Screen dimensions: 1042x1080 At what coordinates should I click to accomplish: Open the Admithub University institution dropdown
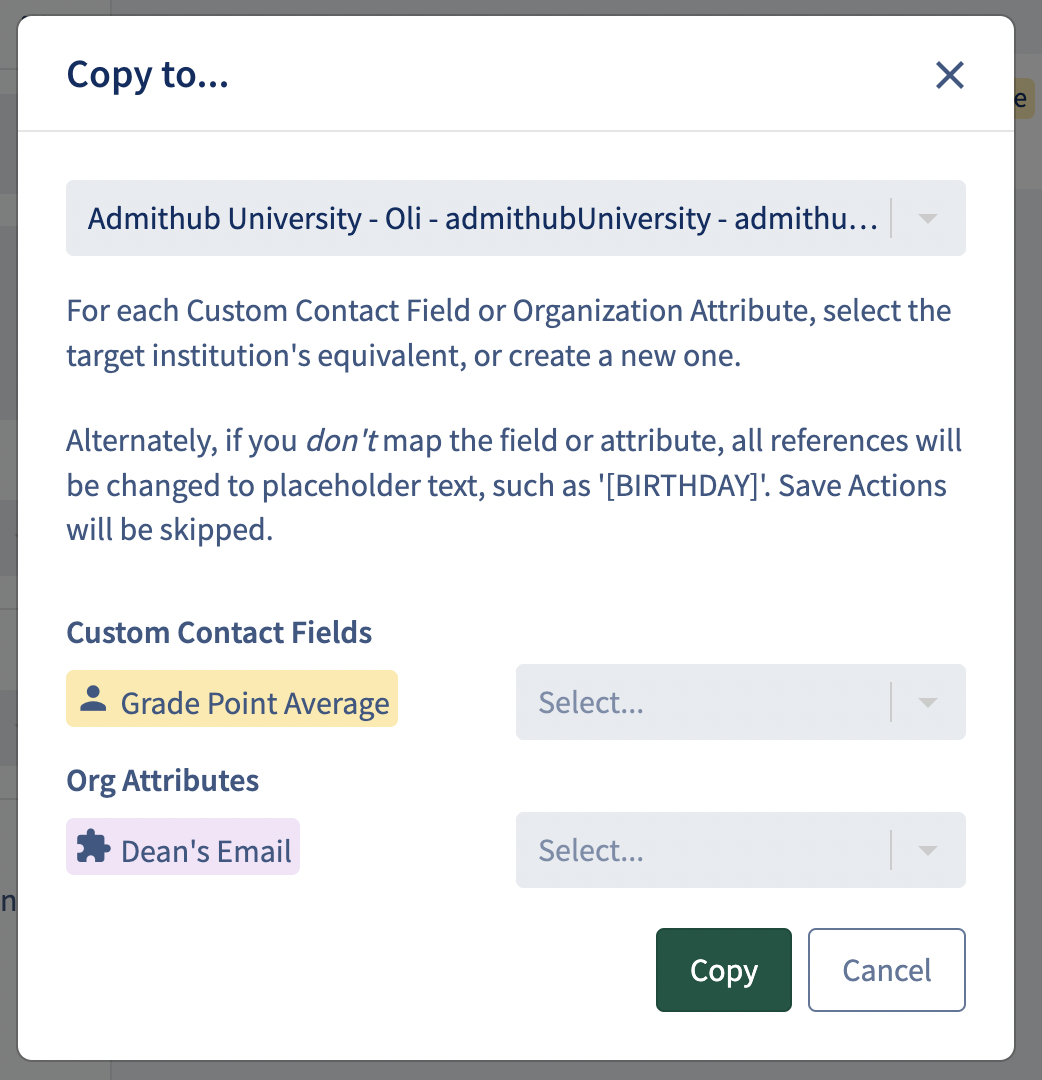[516, 218]
